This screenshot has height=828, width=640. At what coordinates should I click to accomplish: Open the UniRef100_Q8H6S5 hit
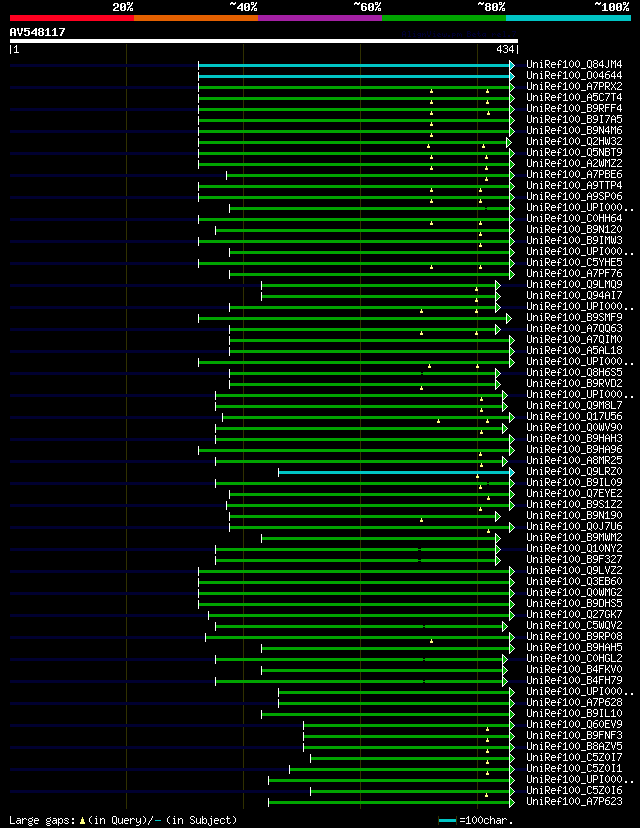[x=574, y=373]
